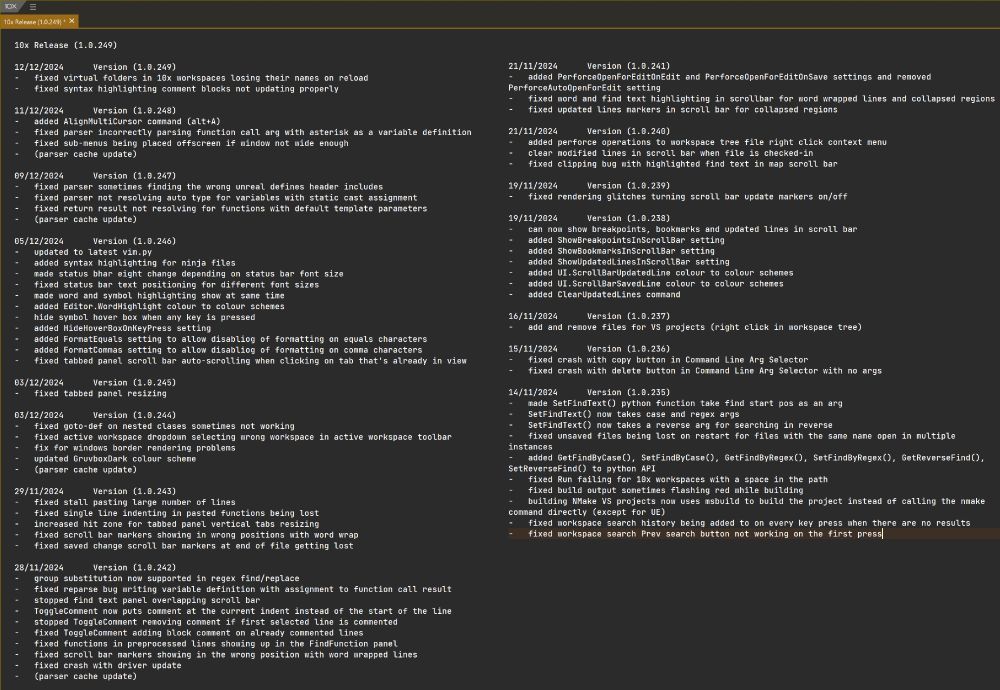This screenshot has width=1000, height=690.
Task: Click the "14/11/2024 Version (1.0.235)" line
Action: (x=589, y=393)
